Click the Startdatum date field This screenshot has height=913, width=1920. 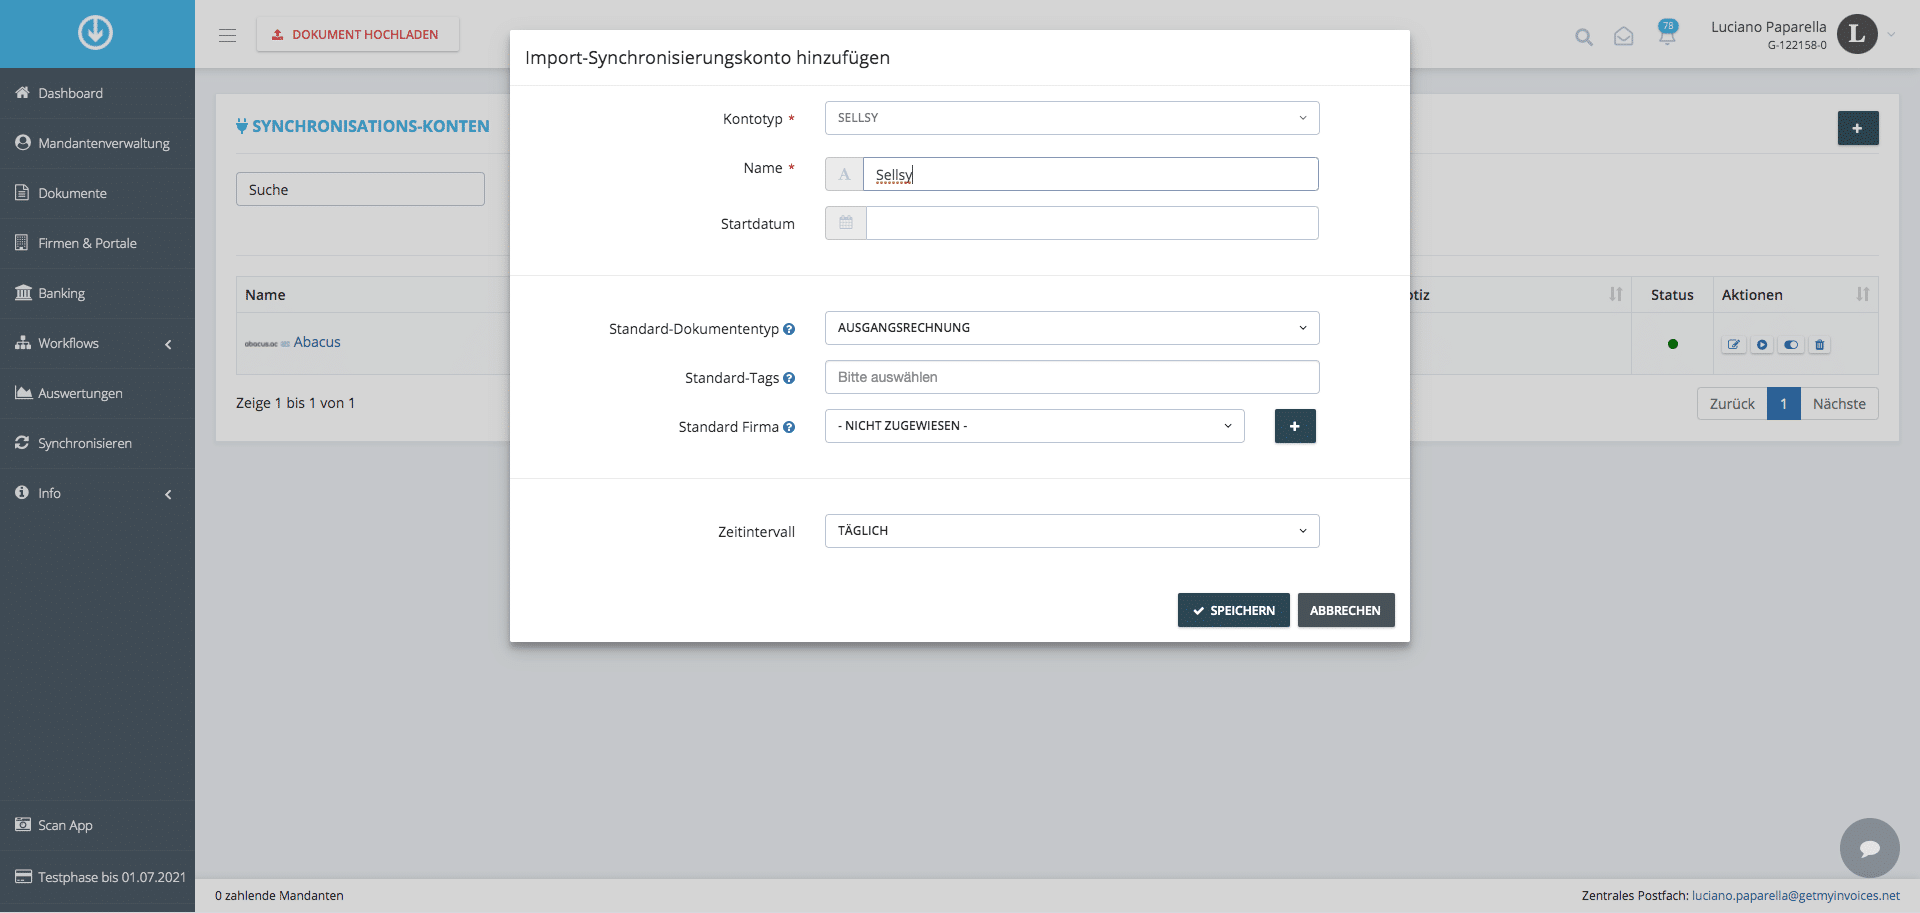click(1093, 223)
